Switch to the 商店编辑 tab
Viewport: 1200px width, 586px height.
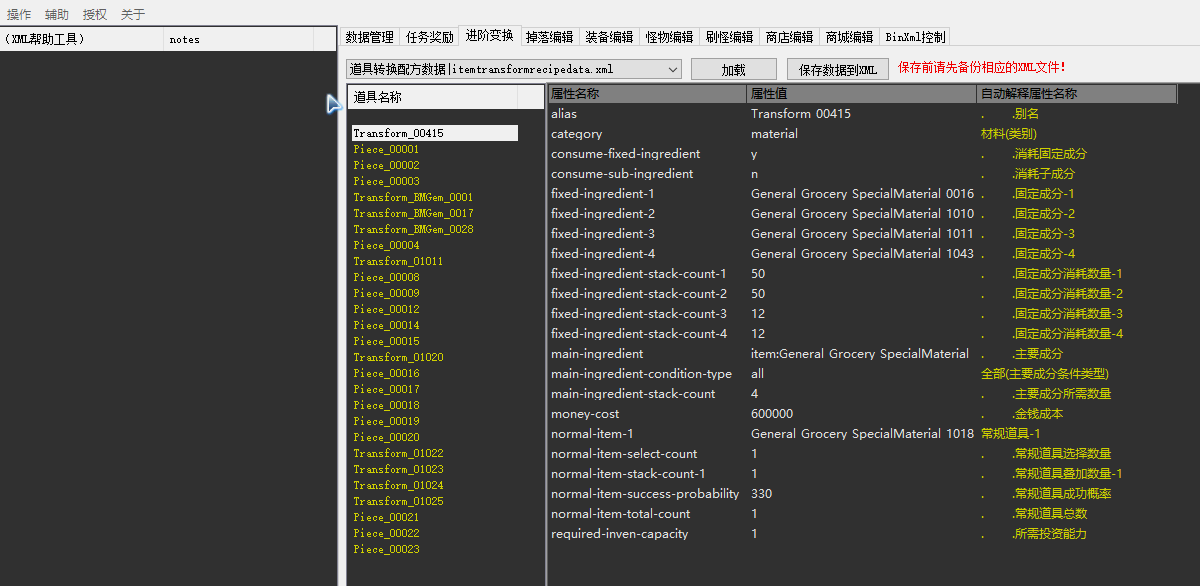click(789, 37)
